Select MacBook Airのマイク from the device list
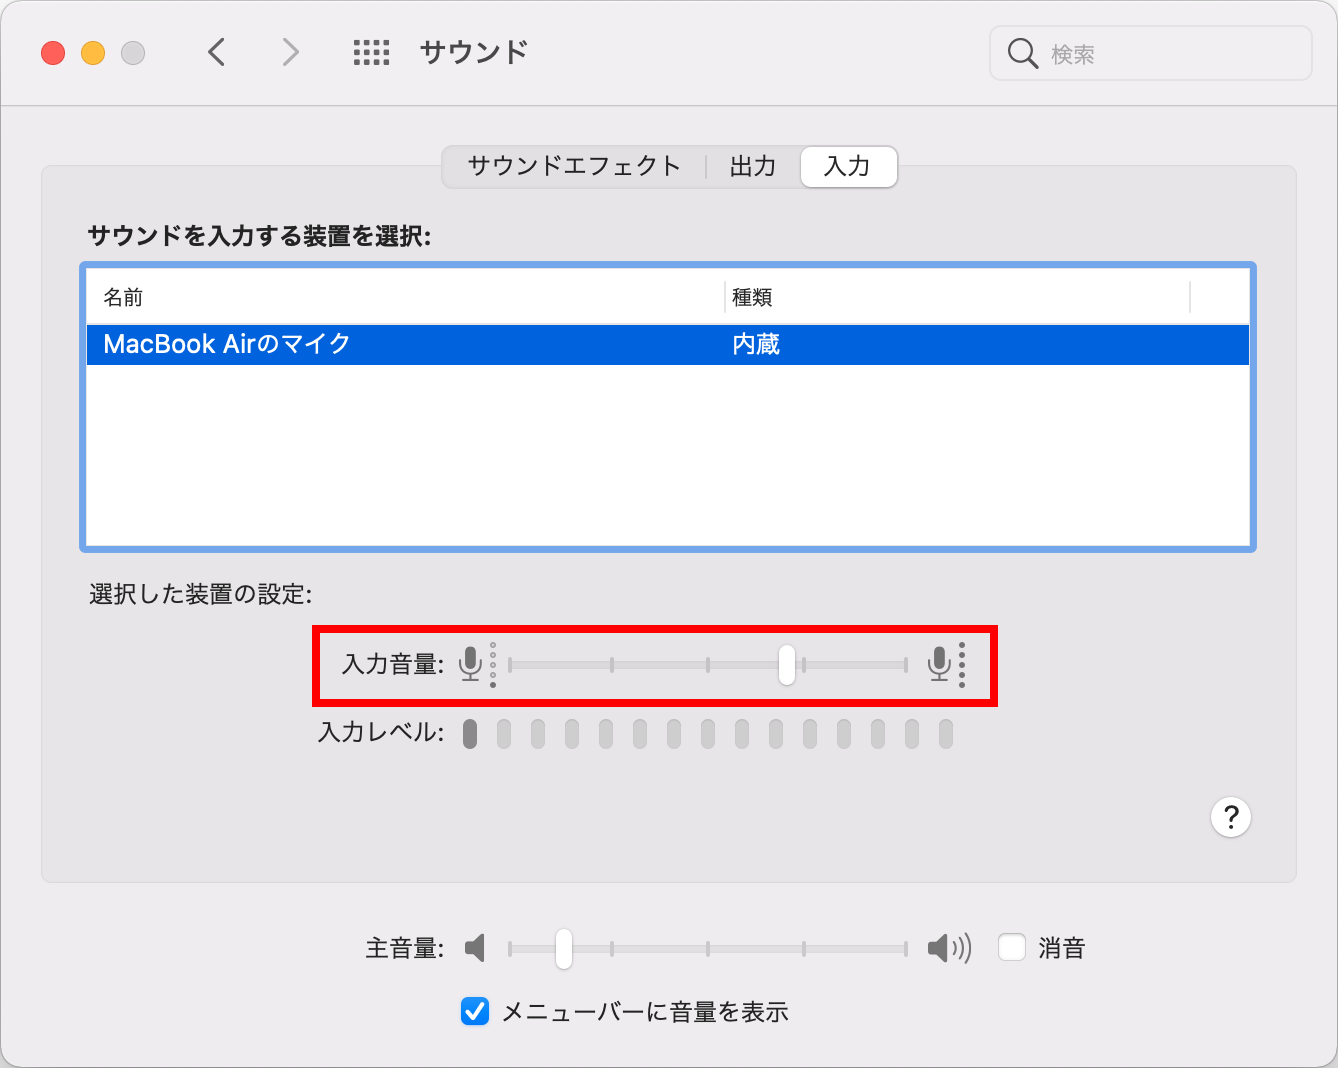The image size is (1338, 1068). pyautogui.click(x=227, y=344)
